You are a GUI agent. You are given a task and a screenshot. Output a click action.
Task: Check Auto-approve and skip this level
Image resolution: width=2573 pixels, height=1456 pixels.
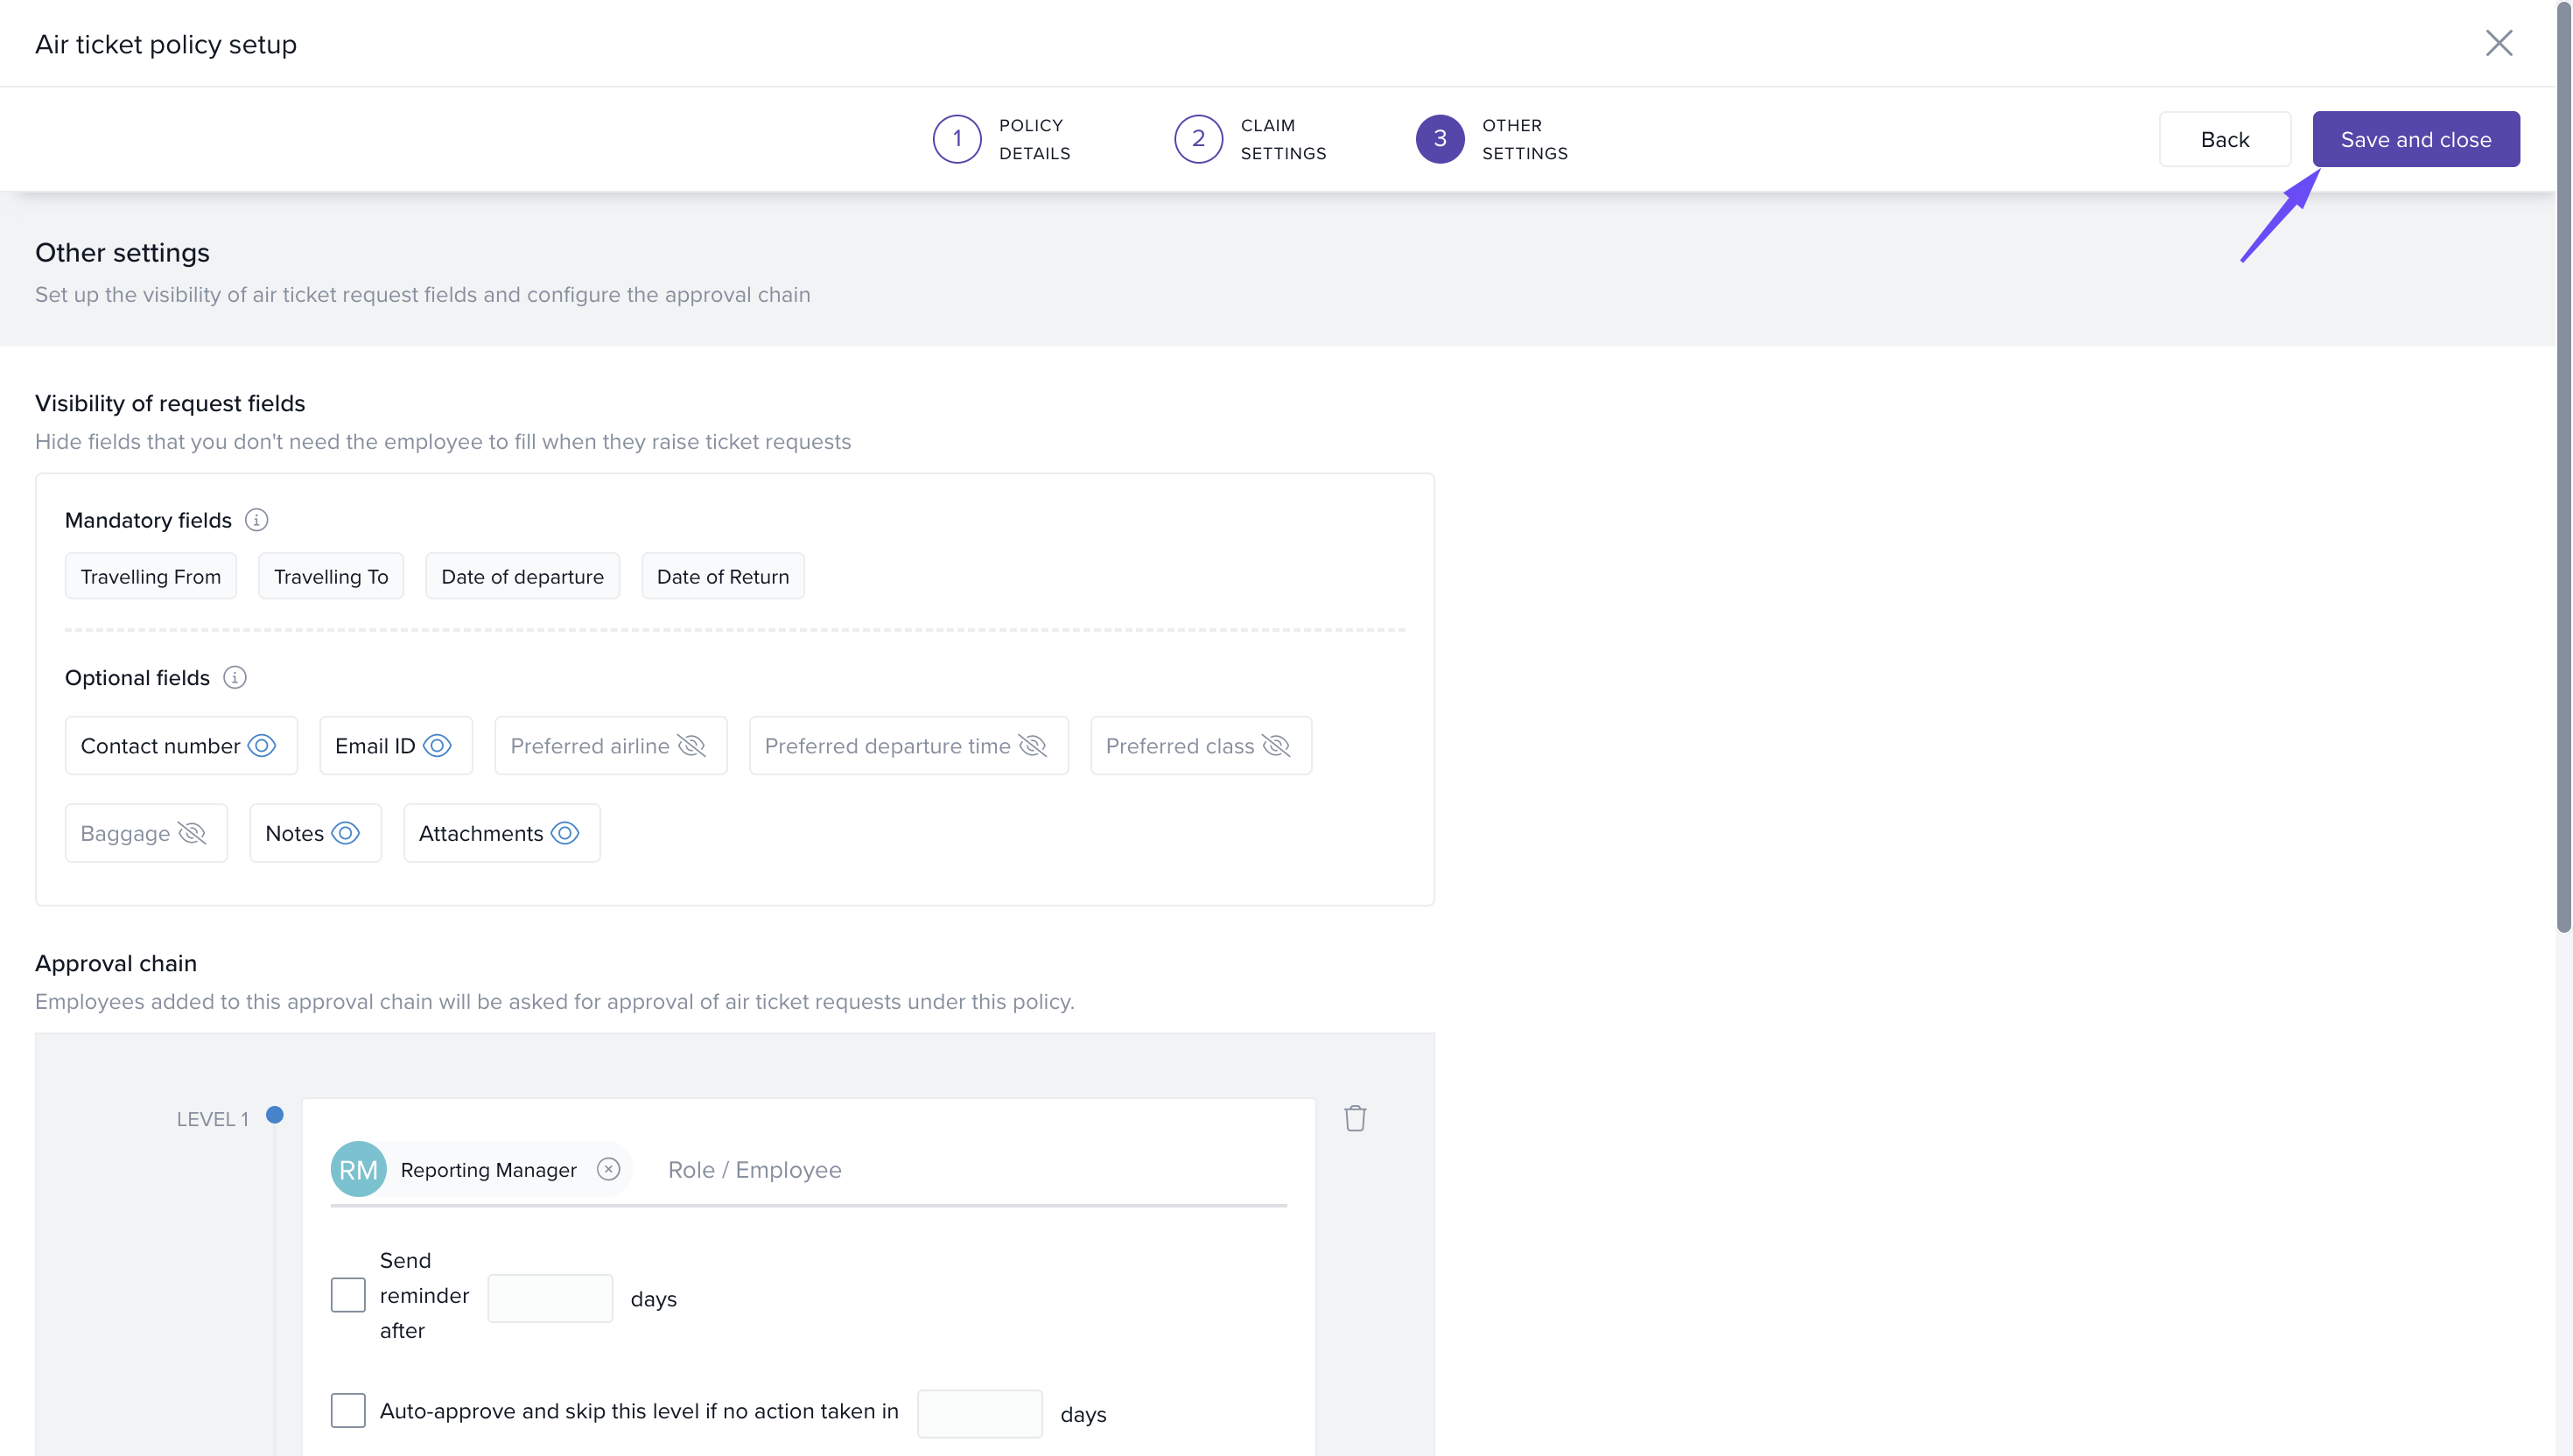pyautogui.click(x=348, y=1410)
